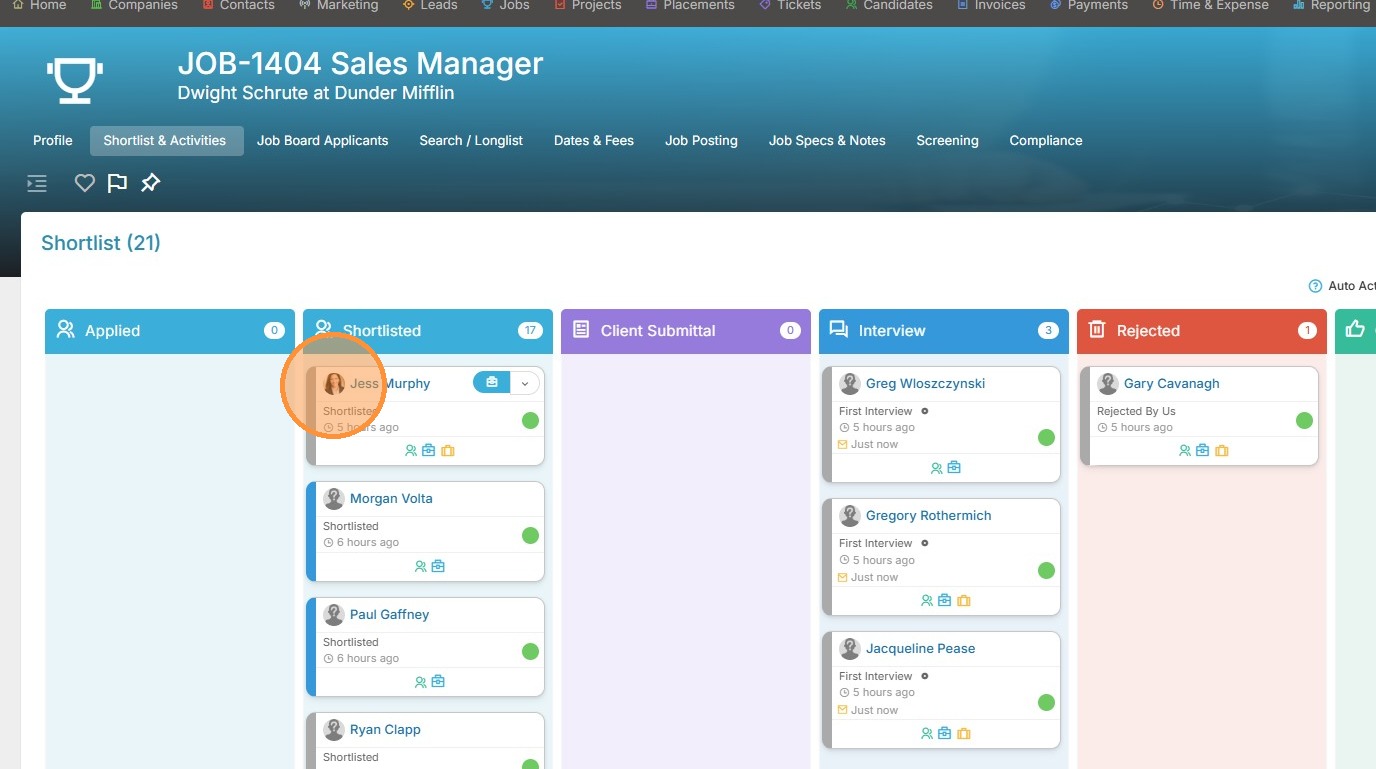This screenshot has width=1376, height=769.
Task: Click the green status dot on Gary Cavanagh's card
Action: pyautogui.click(x=1304, y=420)
